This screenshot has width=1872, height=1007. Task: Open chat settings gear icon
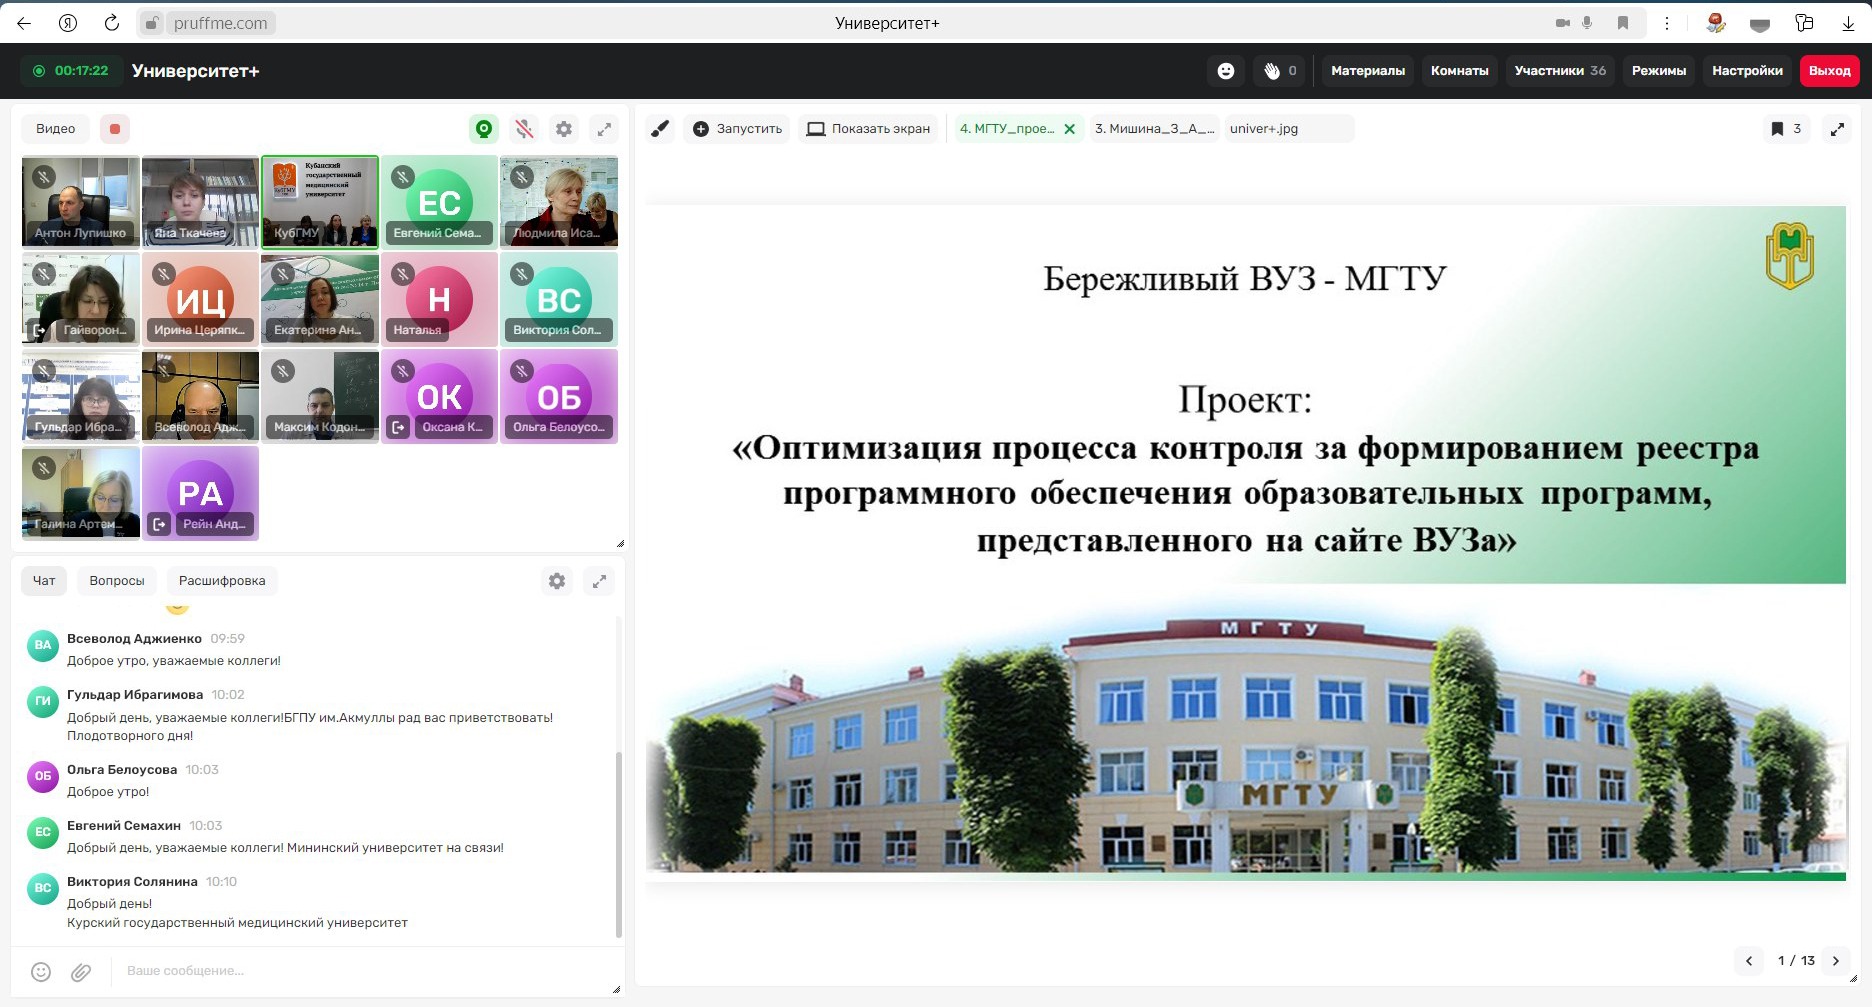(557, 581)
